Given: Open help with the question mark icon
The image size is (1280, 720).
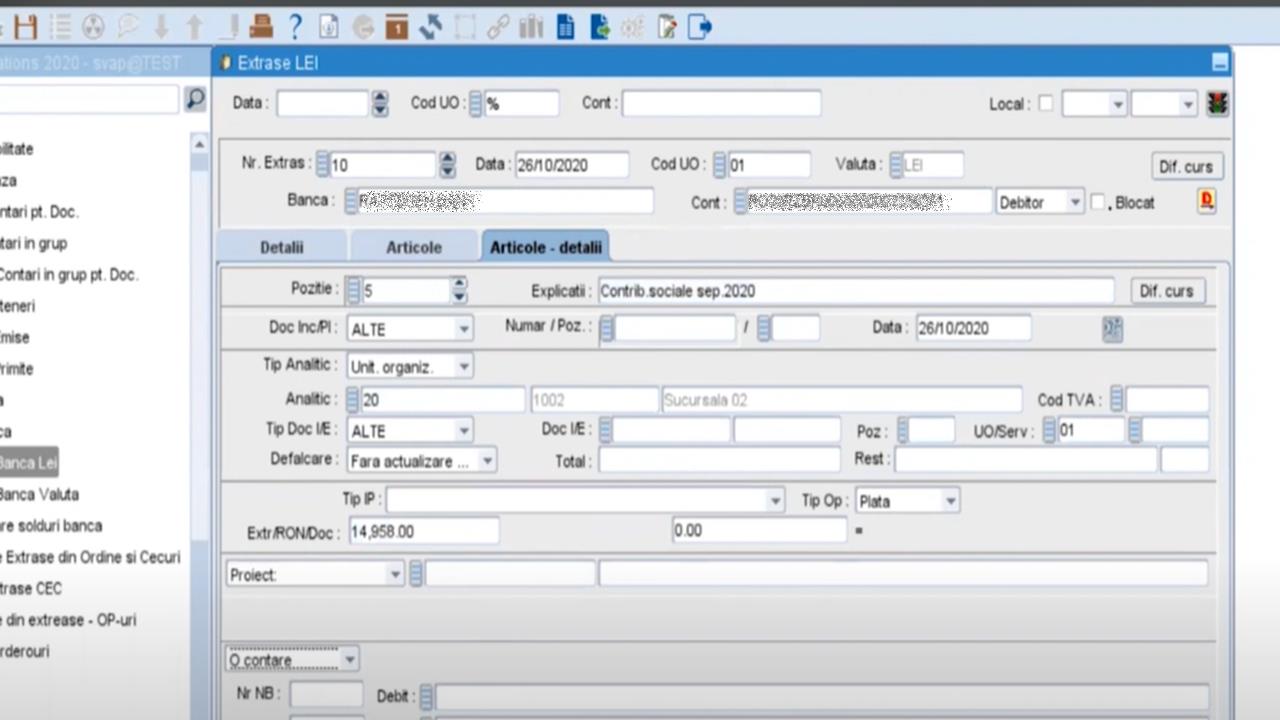Looking at the screenshot, I should pos(295,27).
